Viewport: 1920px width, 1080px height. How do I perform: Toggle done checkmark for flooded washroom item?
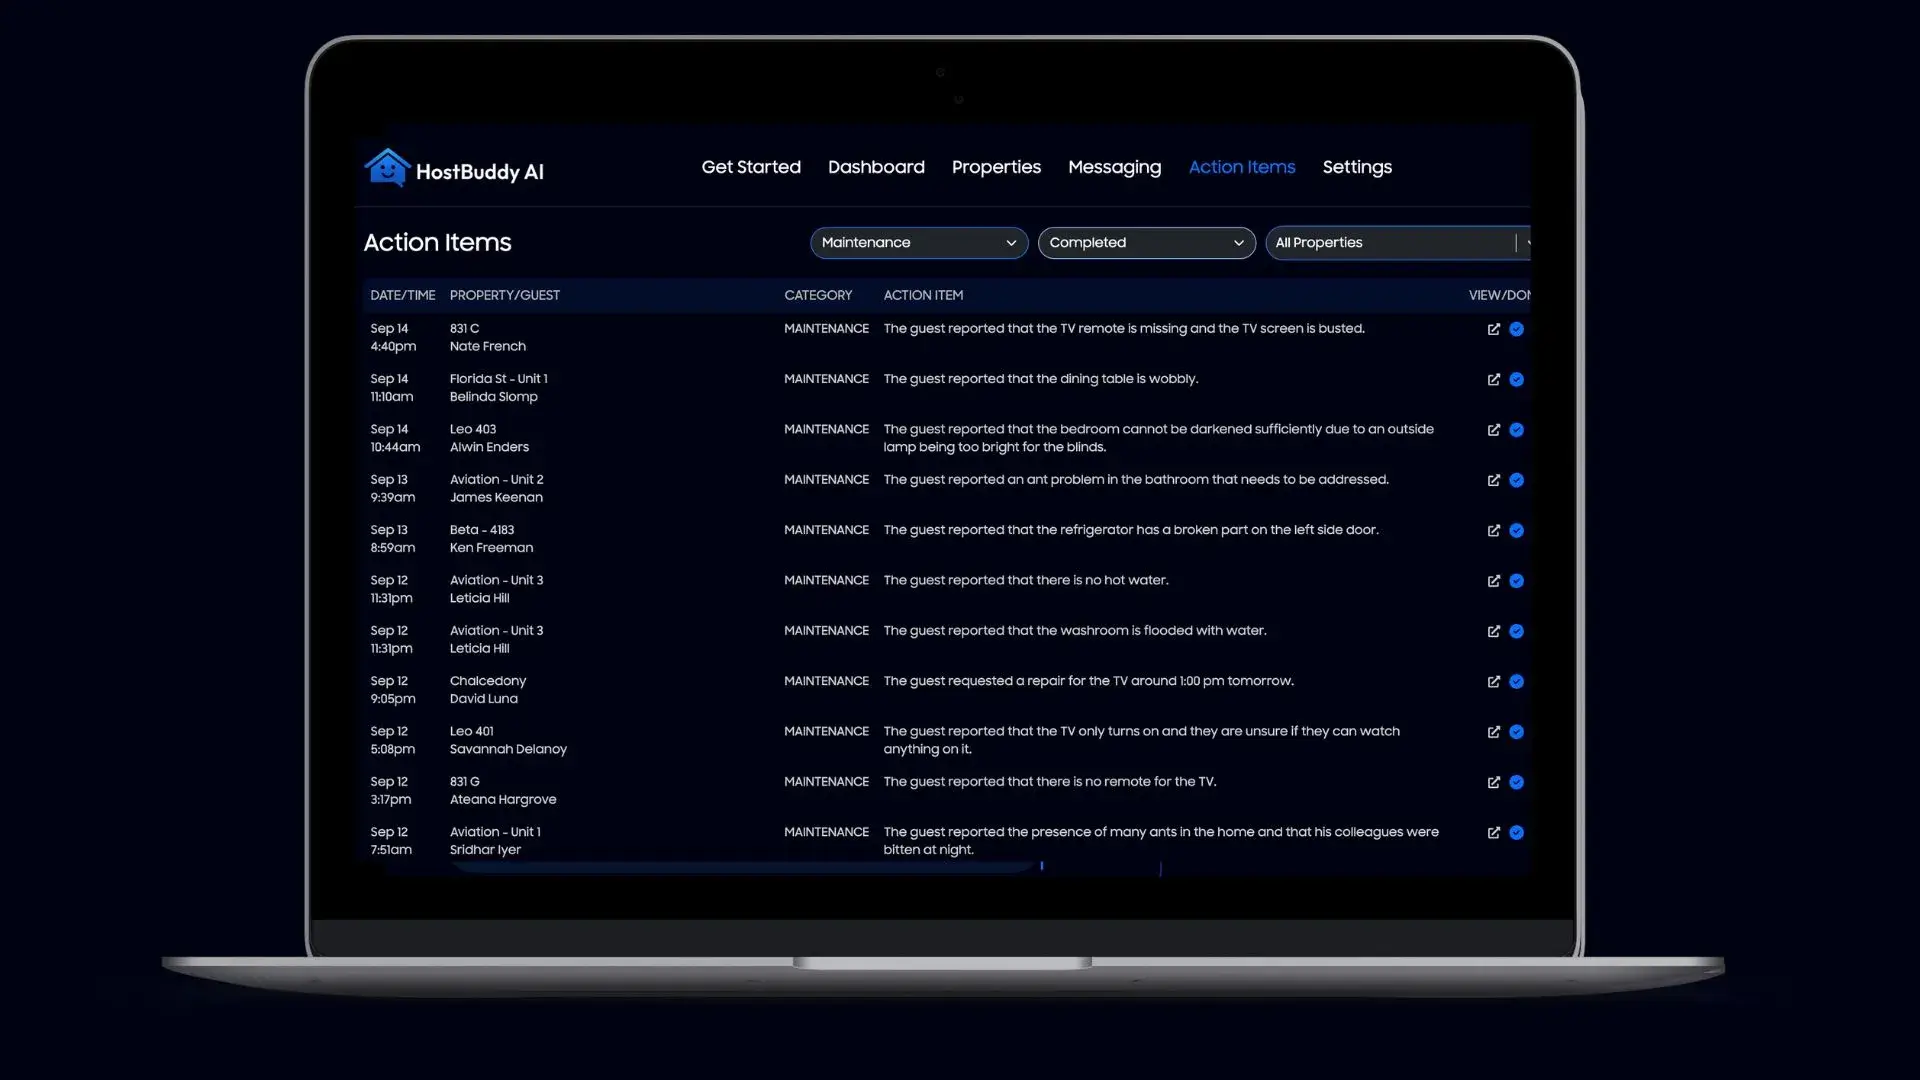1516,632
